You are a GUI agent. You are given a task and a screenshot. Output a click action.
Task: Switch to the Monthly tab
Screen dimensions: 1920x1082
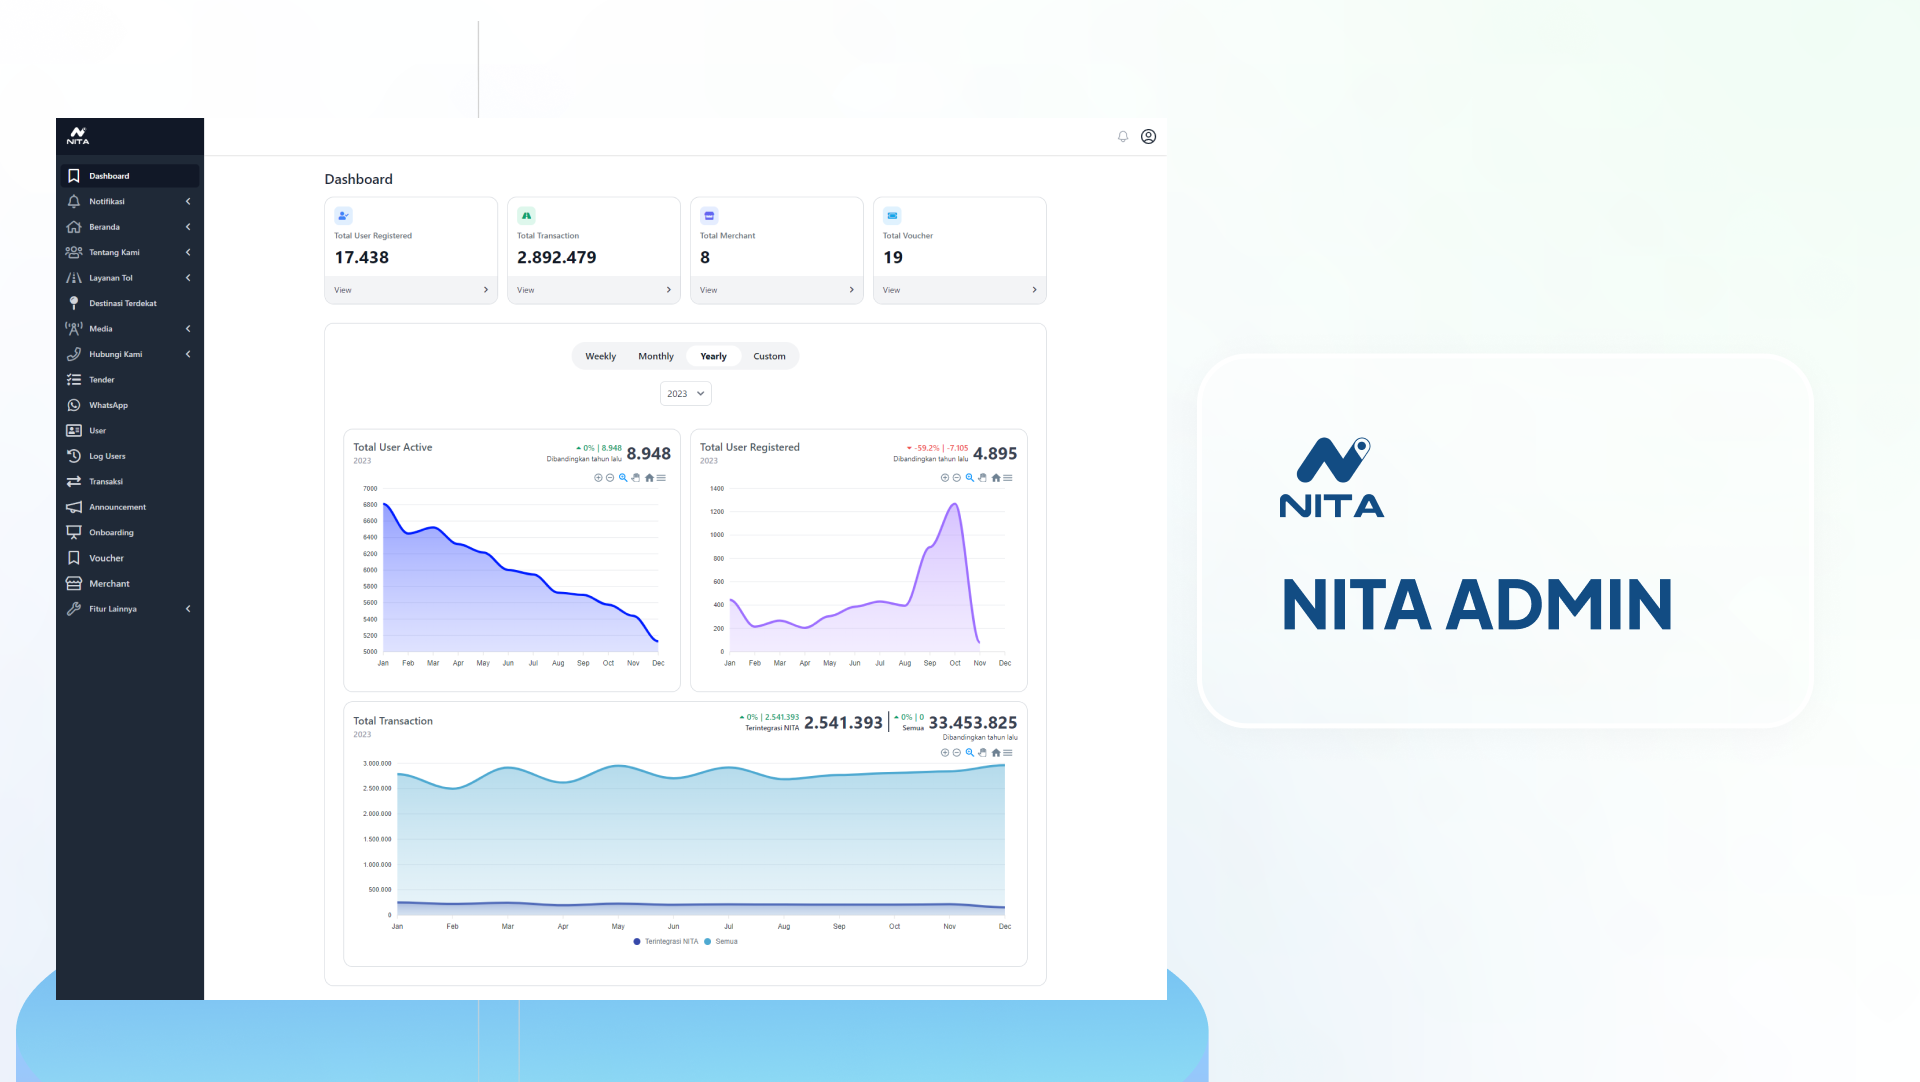(656, 356)
